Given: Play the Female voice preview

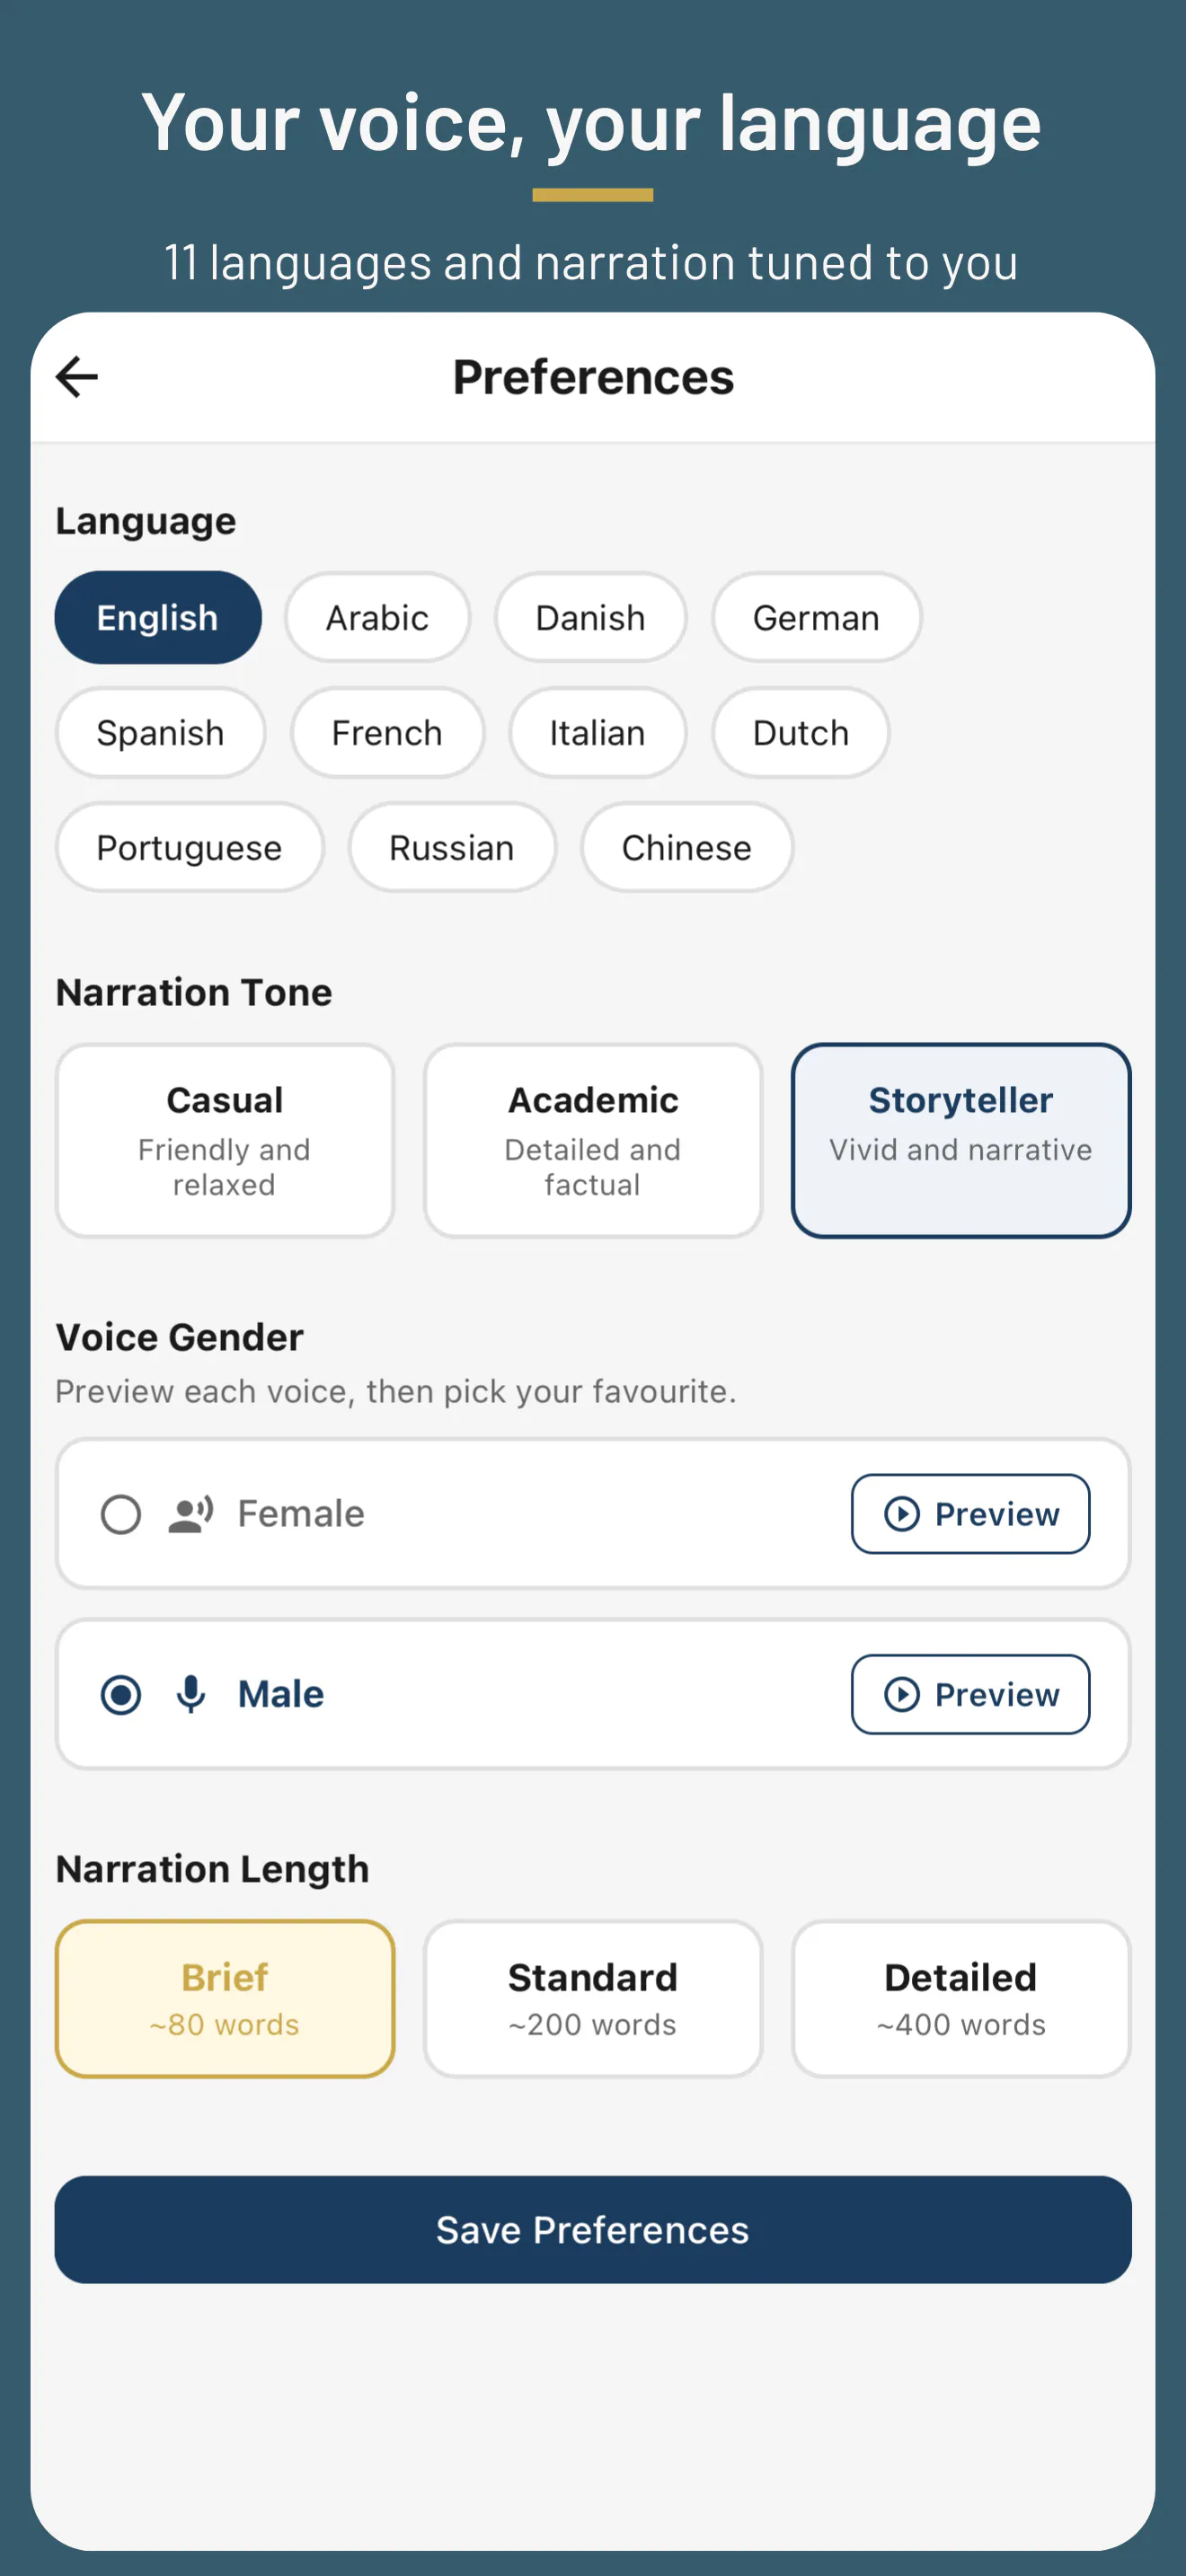Looking at the screenshot, I should click(970, 1514).
